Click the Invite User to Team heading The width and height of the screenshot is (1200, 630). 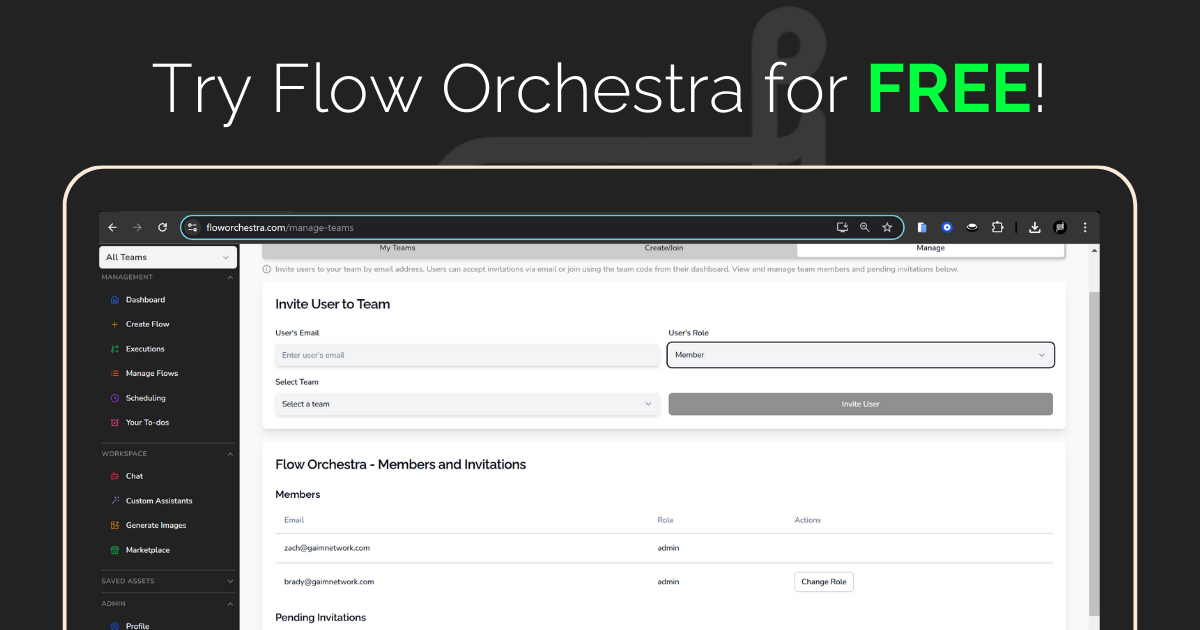(333, 304)
